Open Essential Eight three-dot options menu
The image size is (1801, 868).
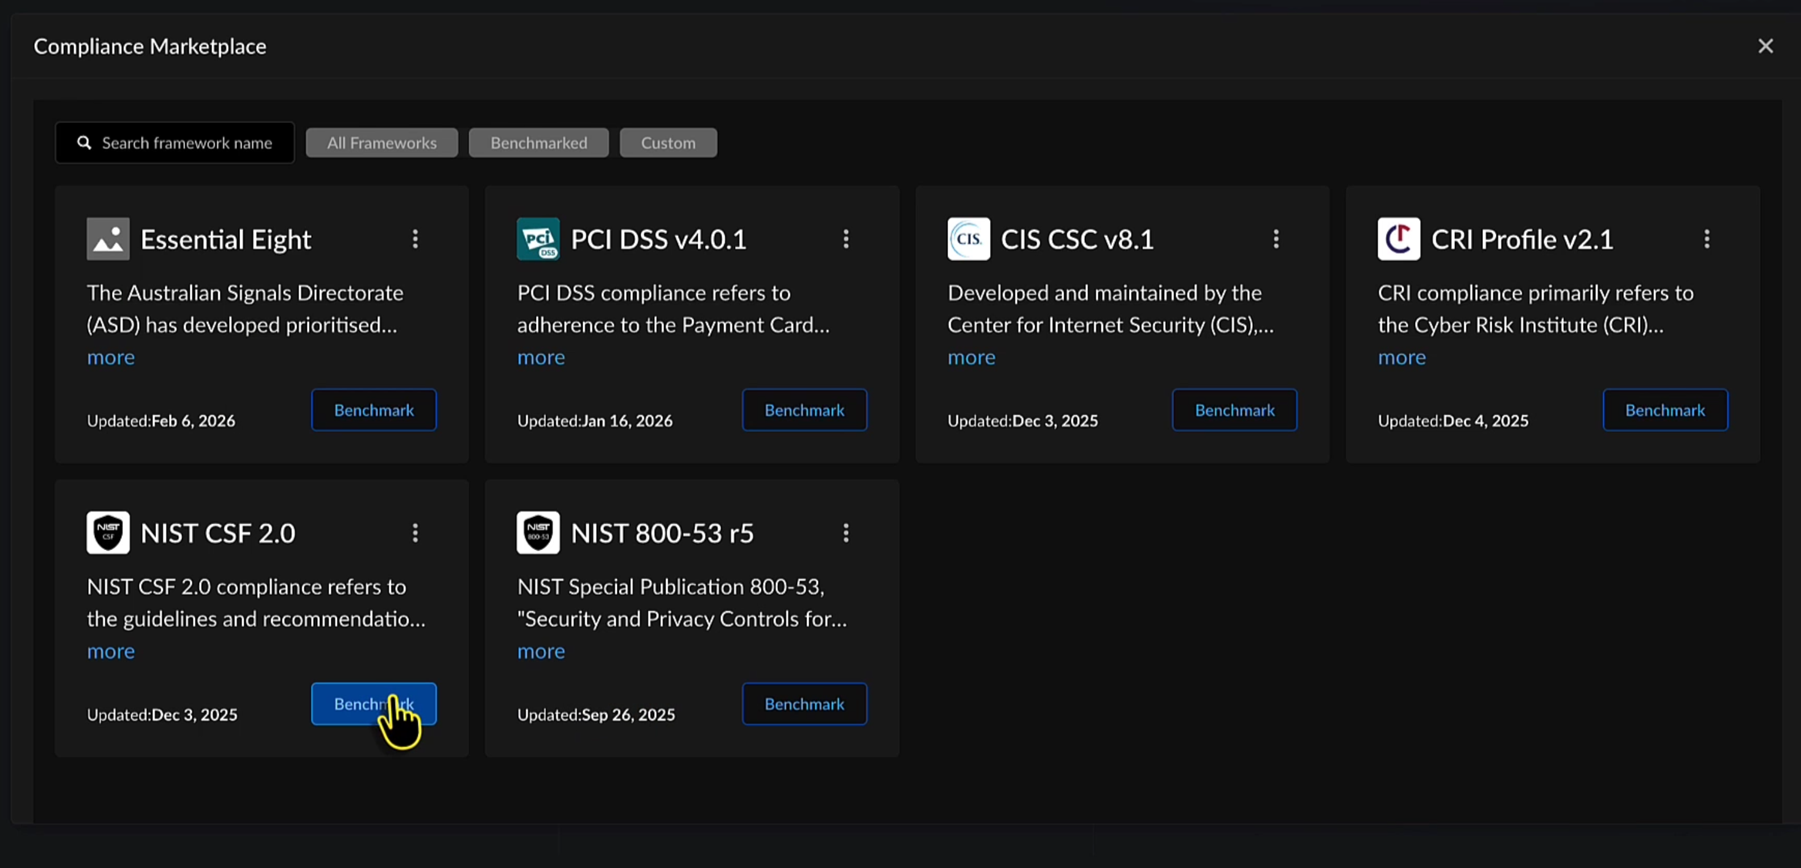coord(415,239)
